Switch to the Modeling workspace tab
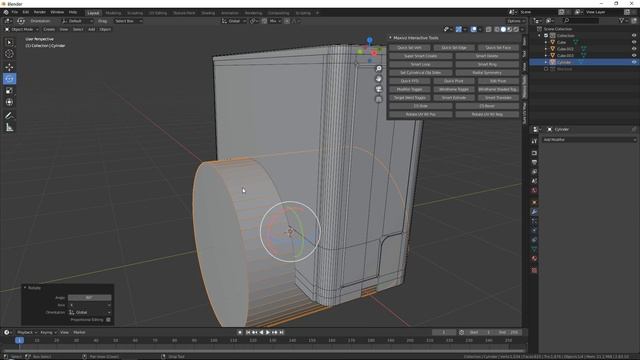 tap(113, 13)
